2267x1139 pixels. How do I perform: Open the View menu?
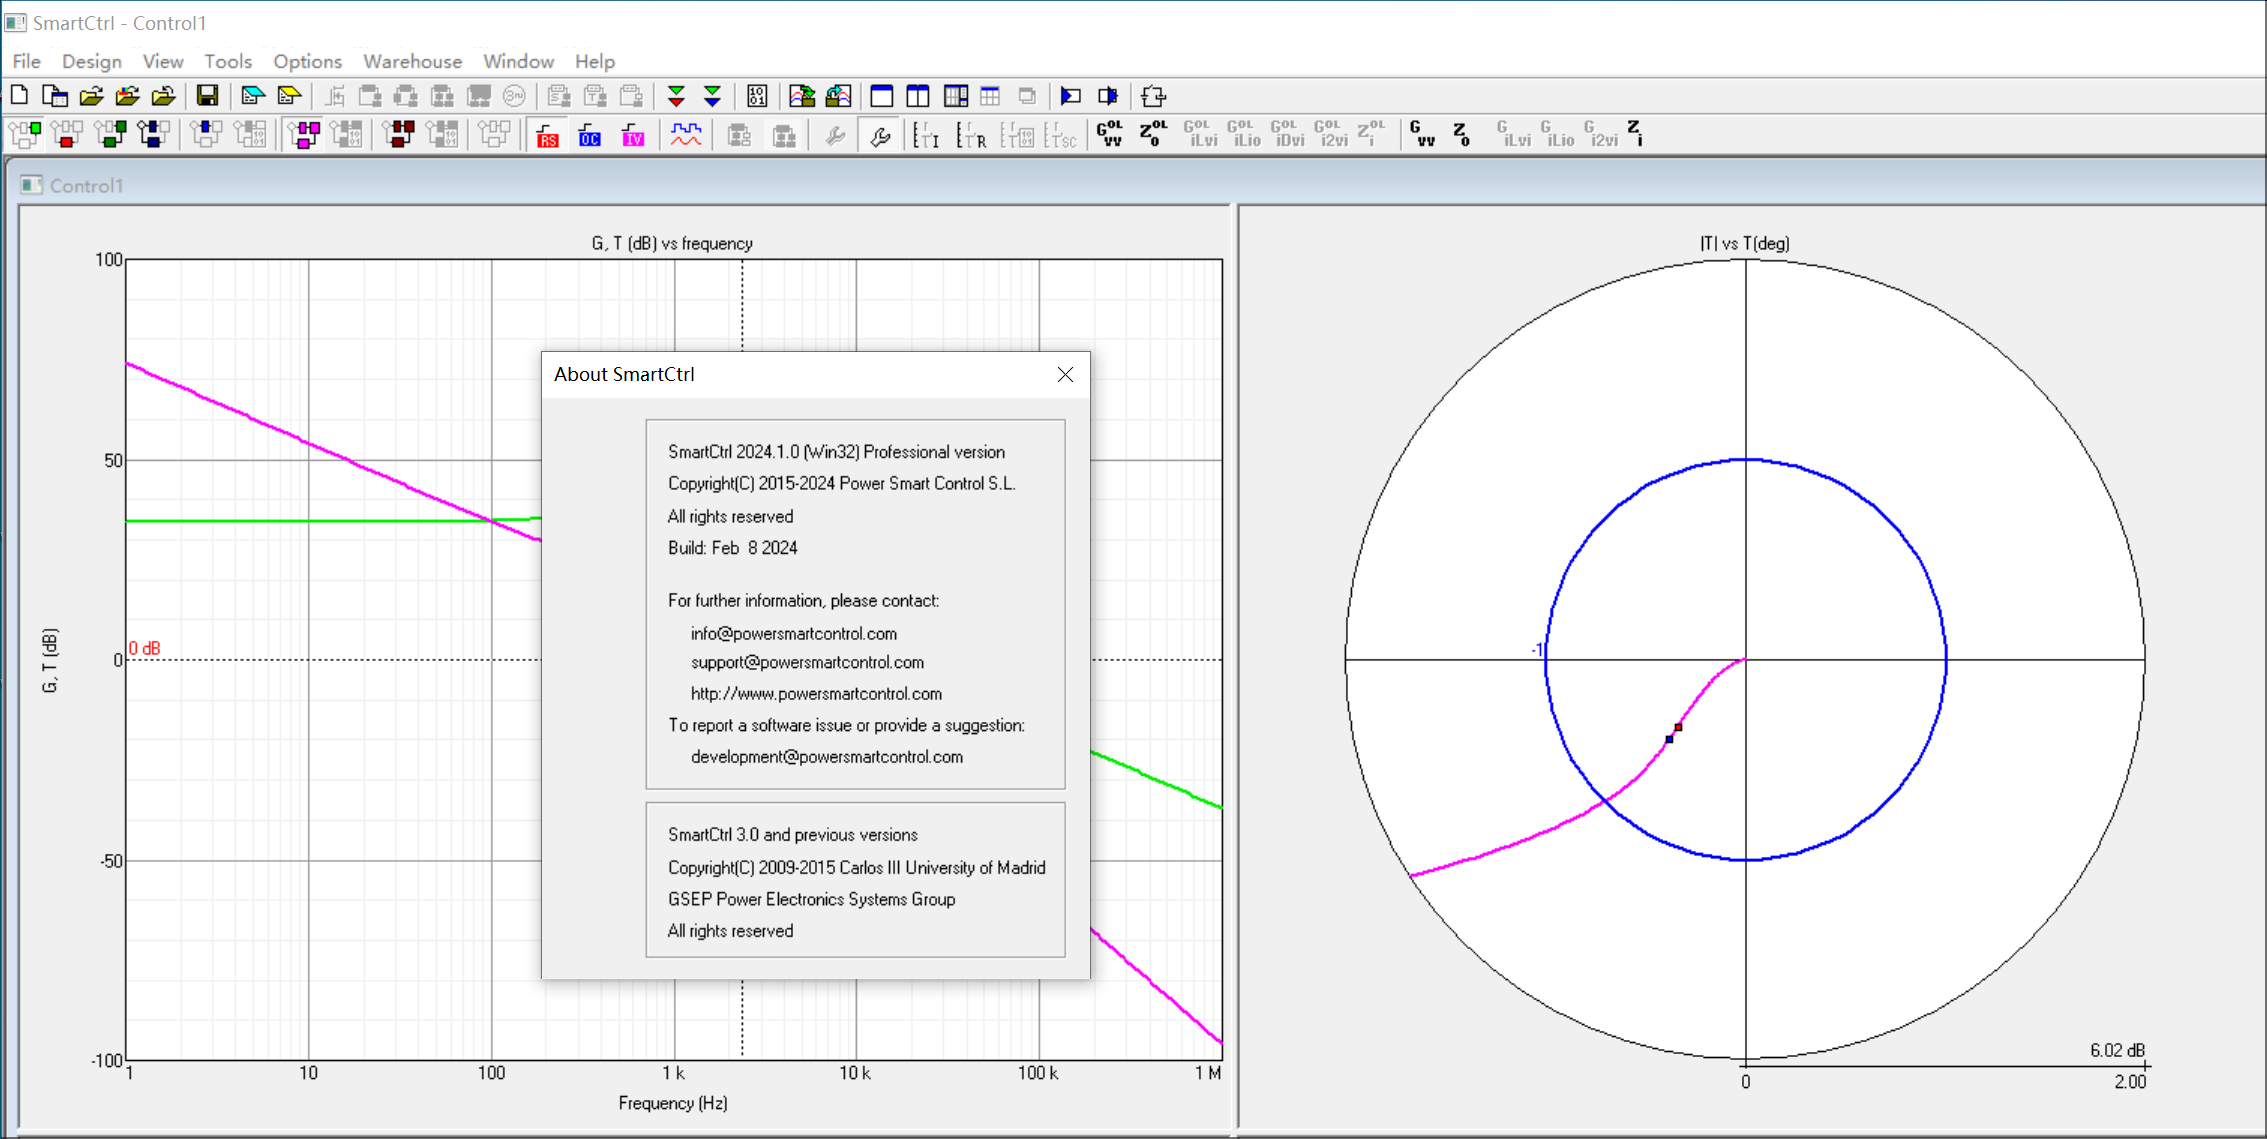[x=162, y=61]
